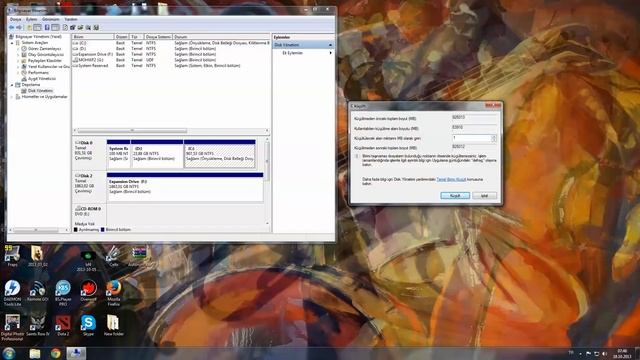Select Disk Yönetimi in the tree
This screenshot has height=360, width=640.
tap(40, 91)
